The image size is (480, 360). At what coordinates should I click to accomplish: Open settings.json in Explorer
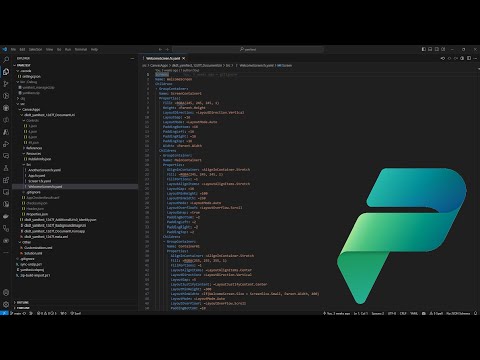point(31,76)
